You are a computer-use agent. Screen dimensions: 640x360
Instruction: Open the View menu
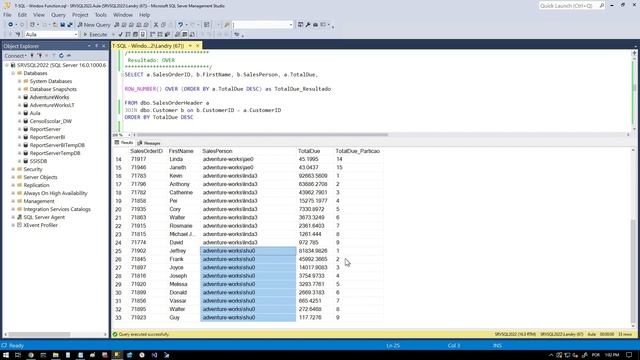(39, 15)
